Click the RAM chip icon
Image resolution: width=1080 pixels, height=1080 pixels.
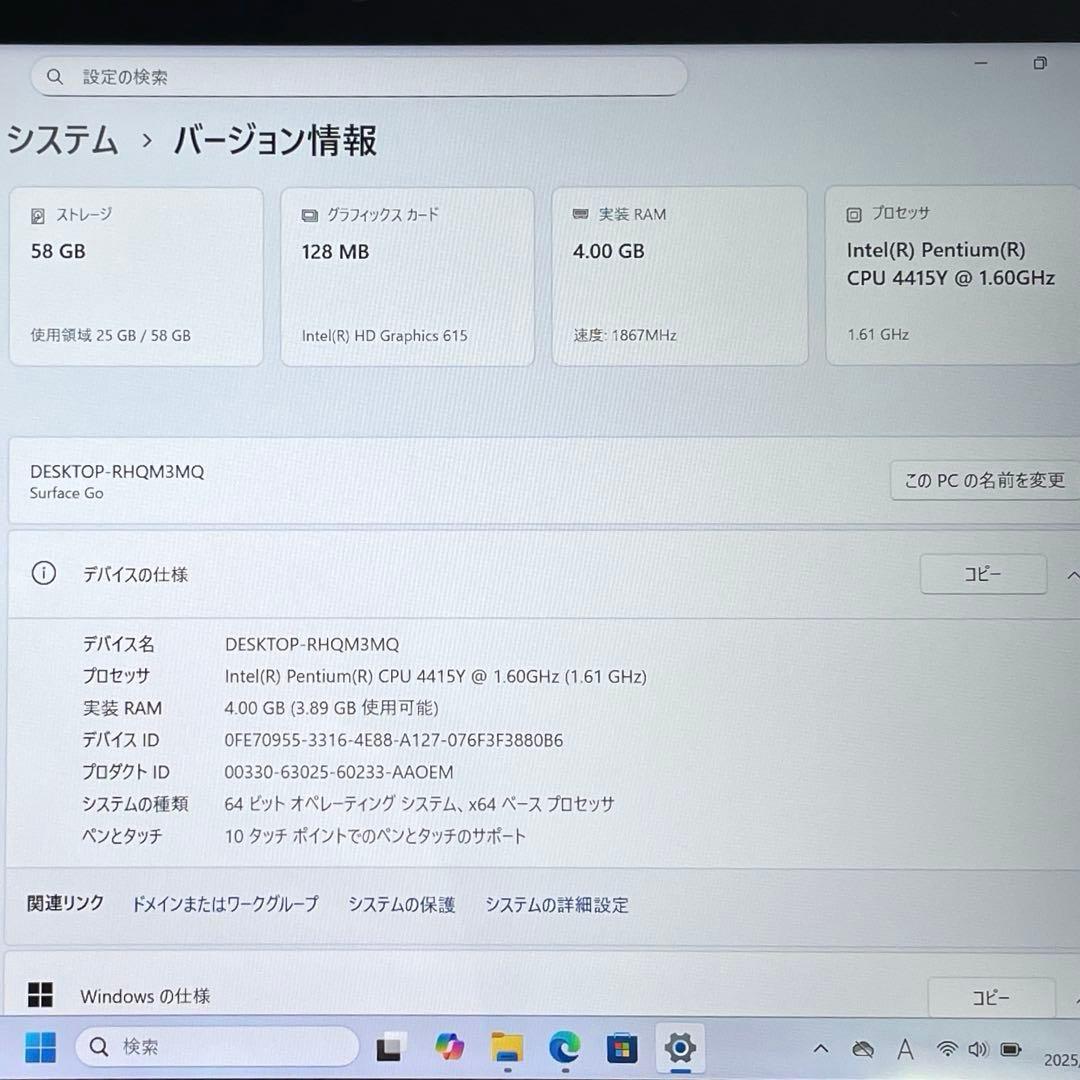pyautogui.click(x=581, y=214)
